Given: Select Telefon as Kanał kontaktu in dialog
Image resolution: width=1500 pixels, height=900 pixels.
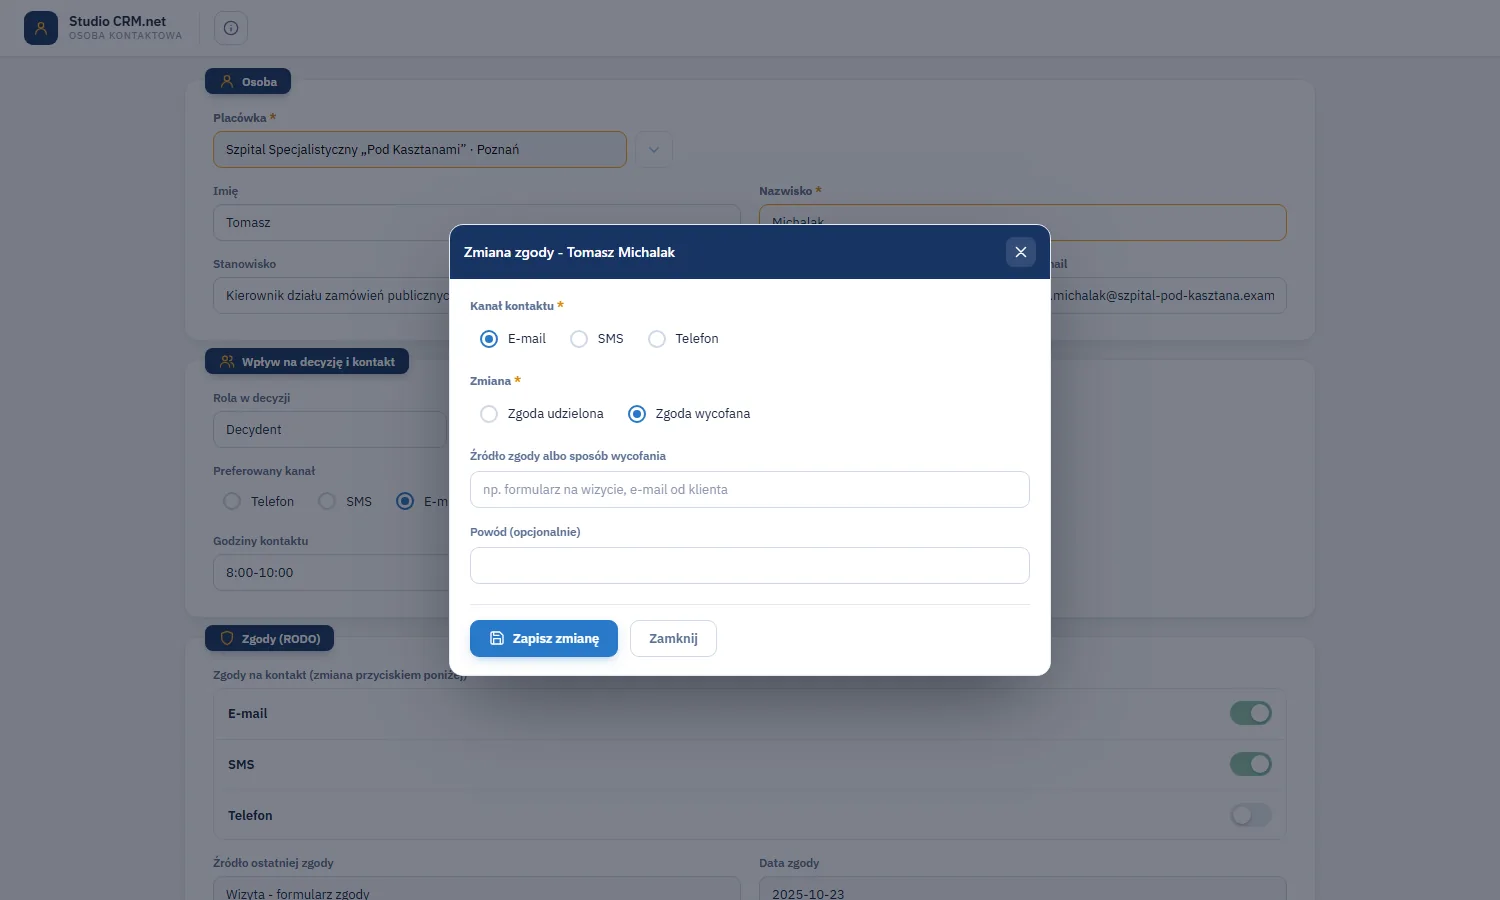Looking at the screenshot, I should pos(657,339).
